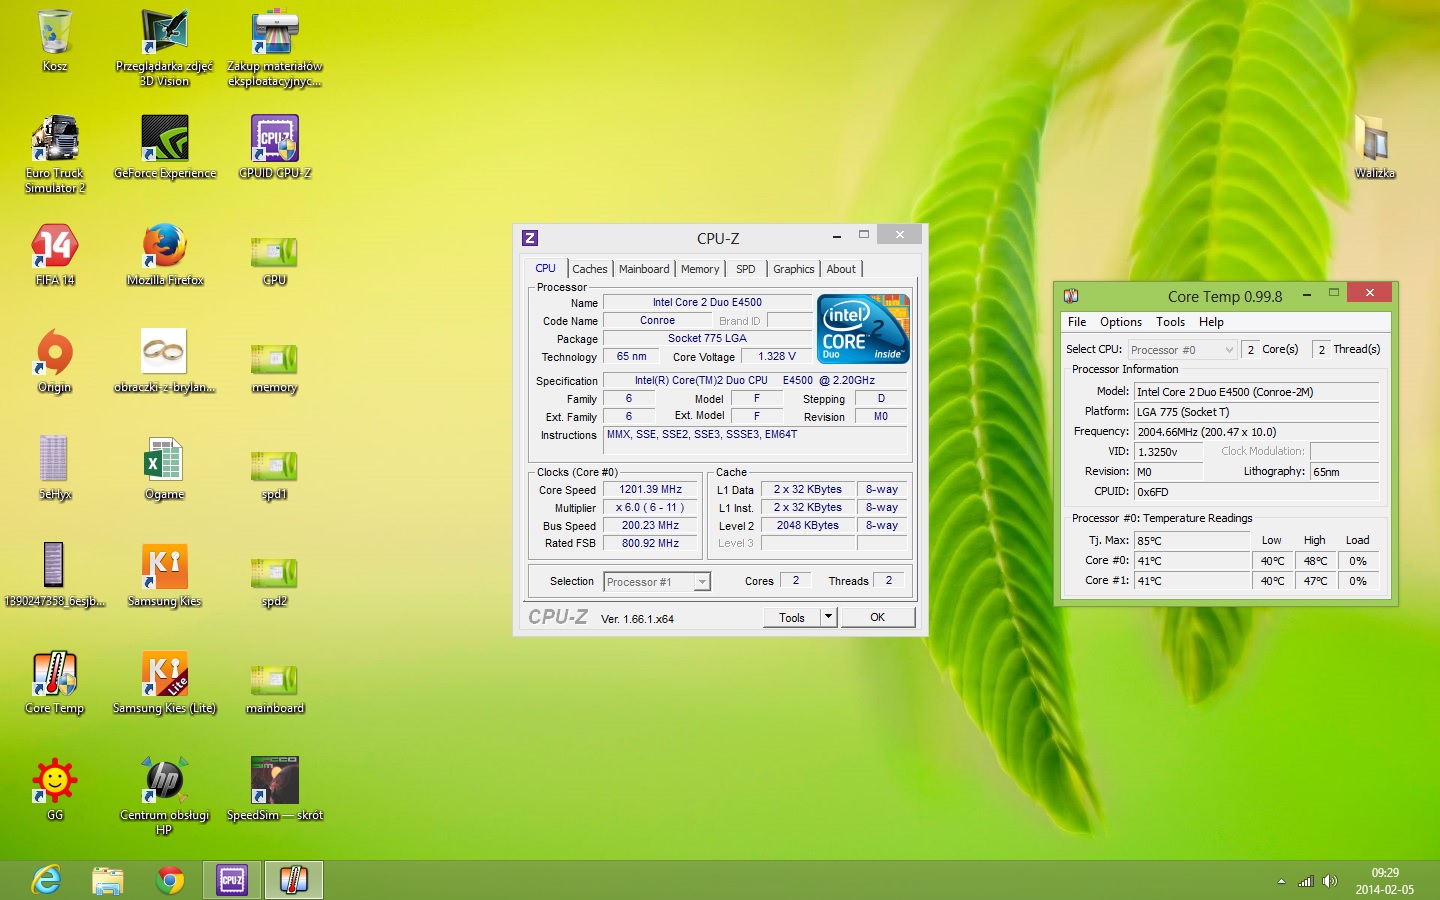Show hidden icons in the system tray
This screenshot has height=900, width=1440.
(x=1281, y=881)
